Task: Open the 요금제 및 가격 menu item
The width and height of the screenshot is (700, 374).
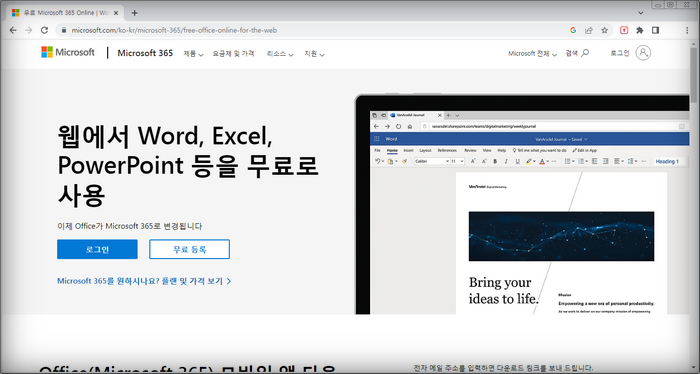Action: click(x=233, y=54)
